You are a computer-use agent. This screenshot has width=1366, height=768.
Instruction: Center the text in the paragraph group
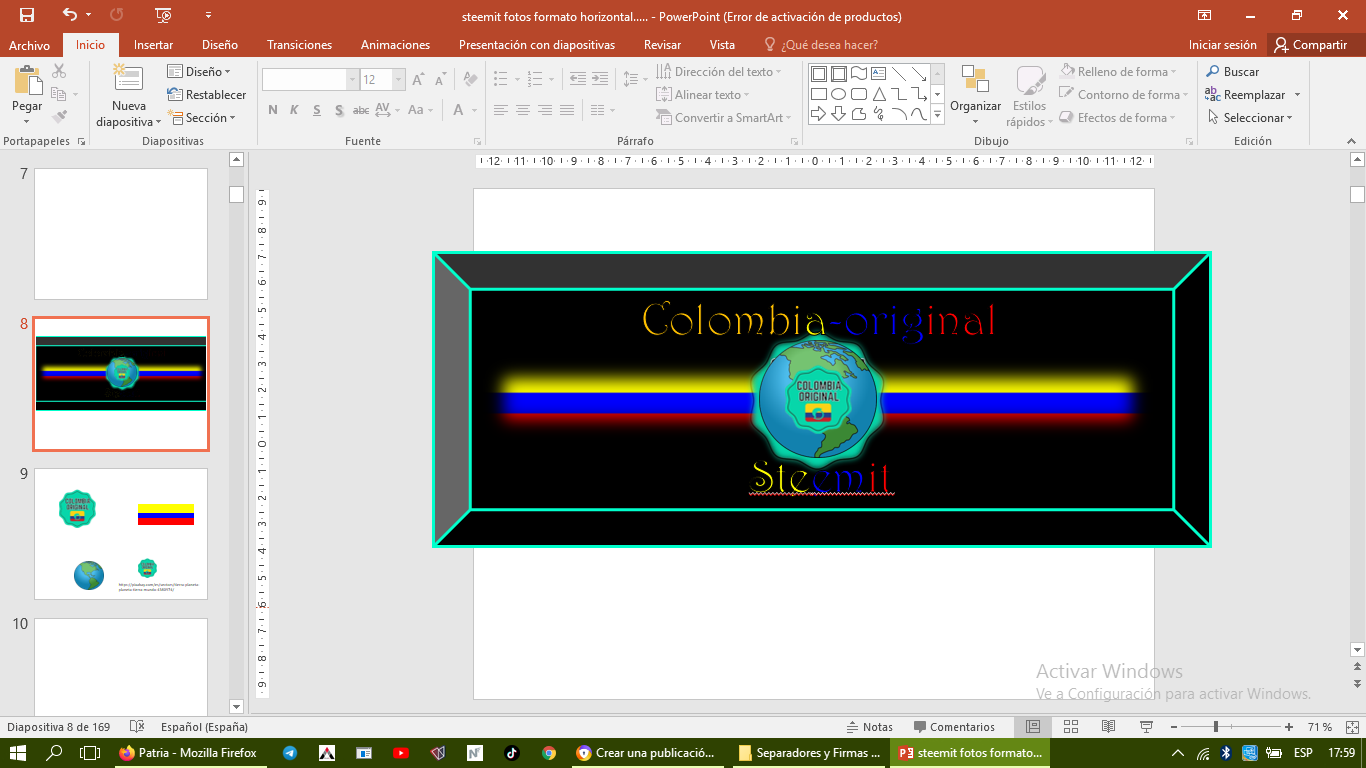[x=523, y=110]
